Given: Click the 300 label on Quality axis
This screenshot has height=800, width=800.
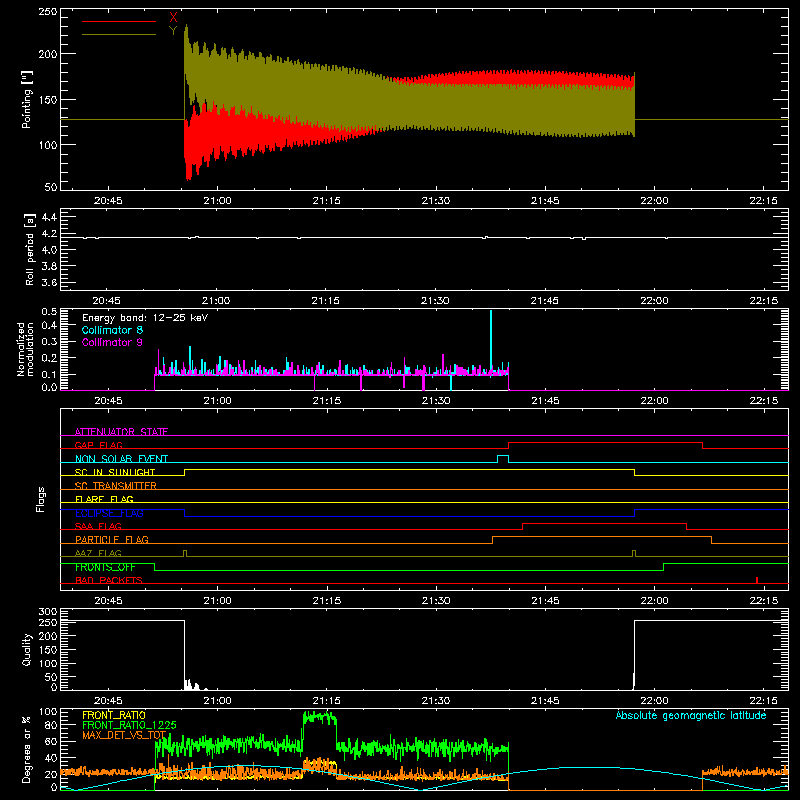Looking at the screenshot, I should click(48, 612).
